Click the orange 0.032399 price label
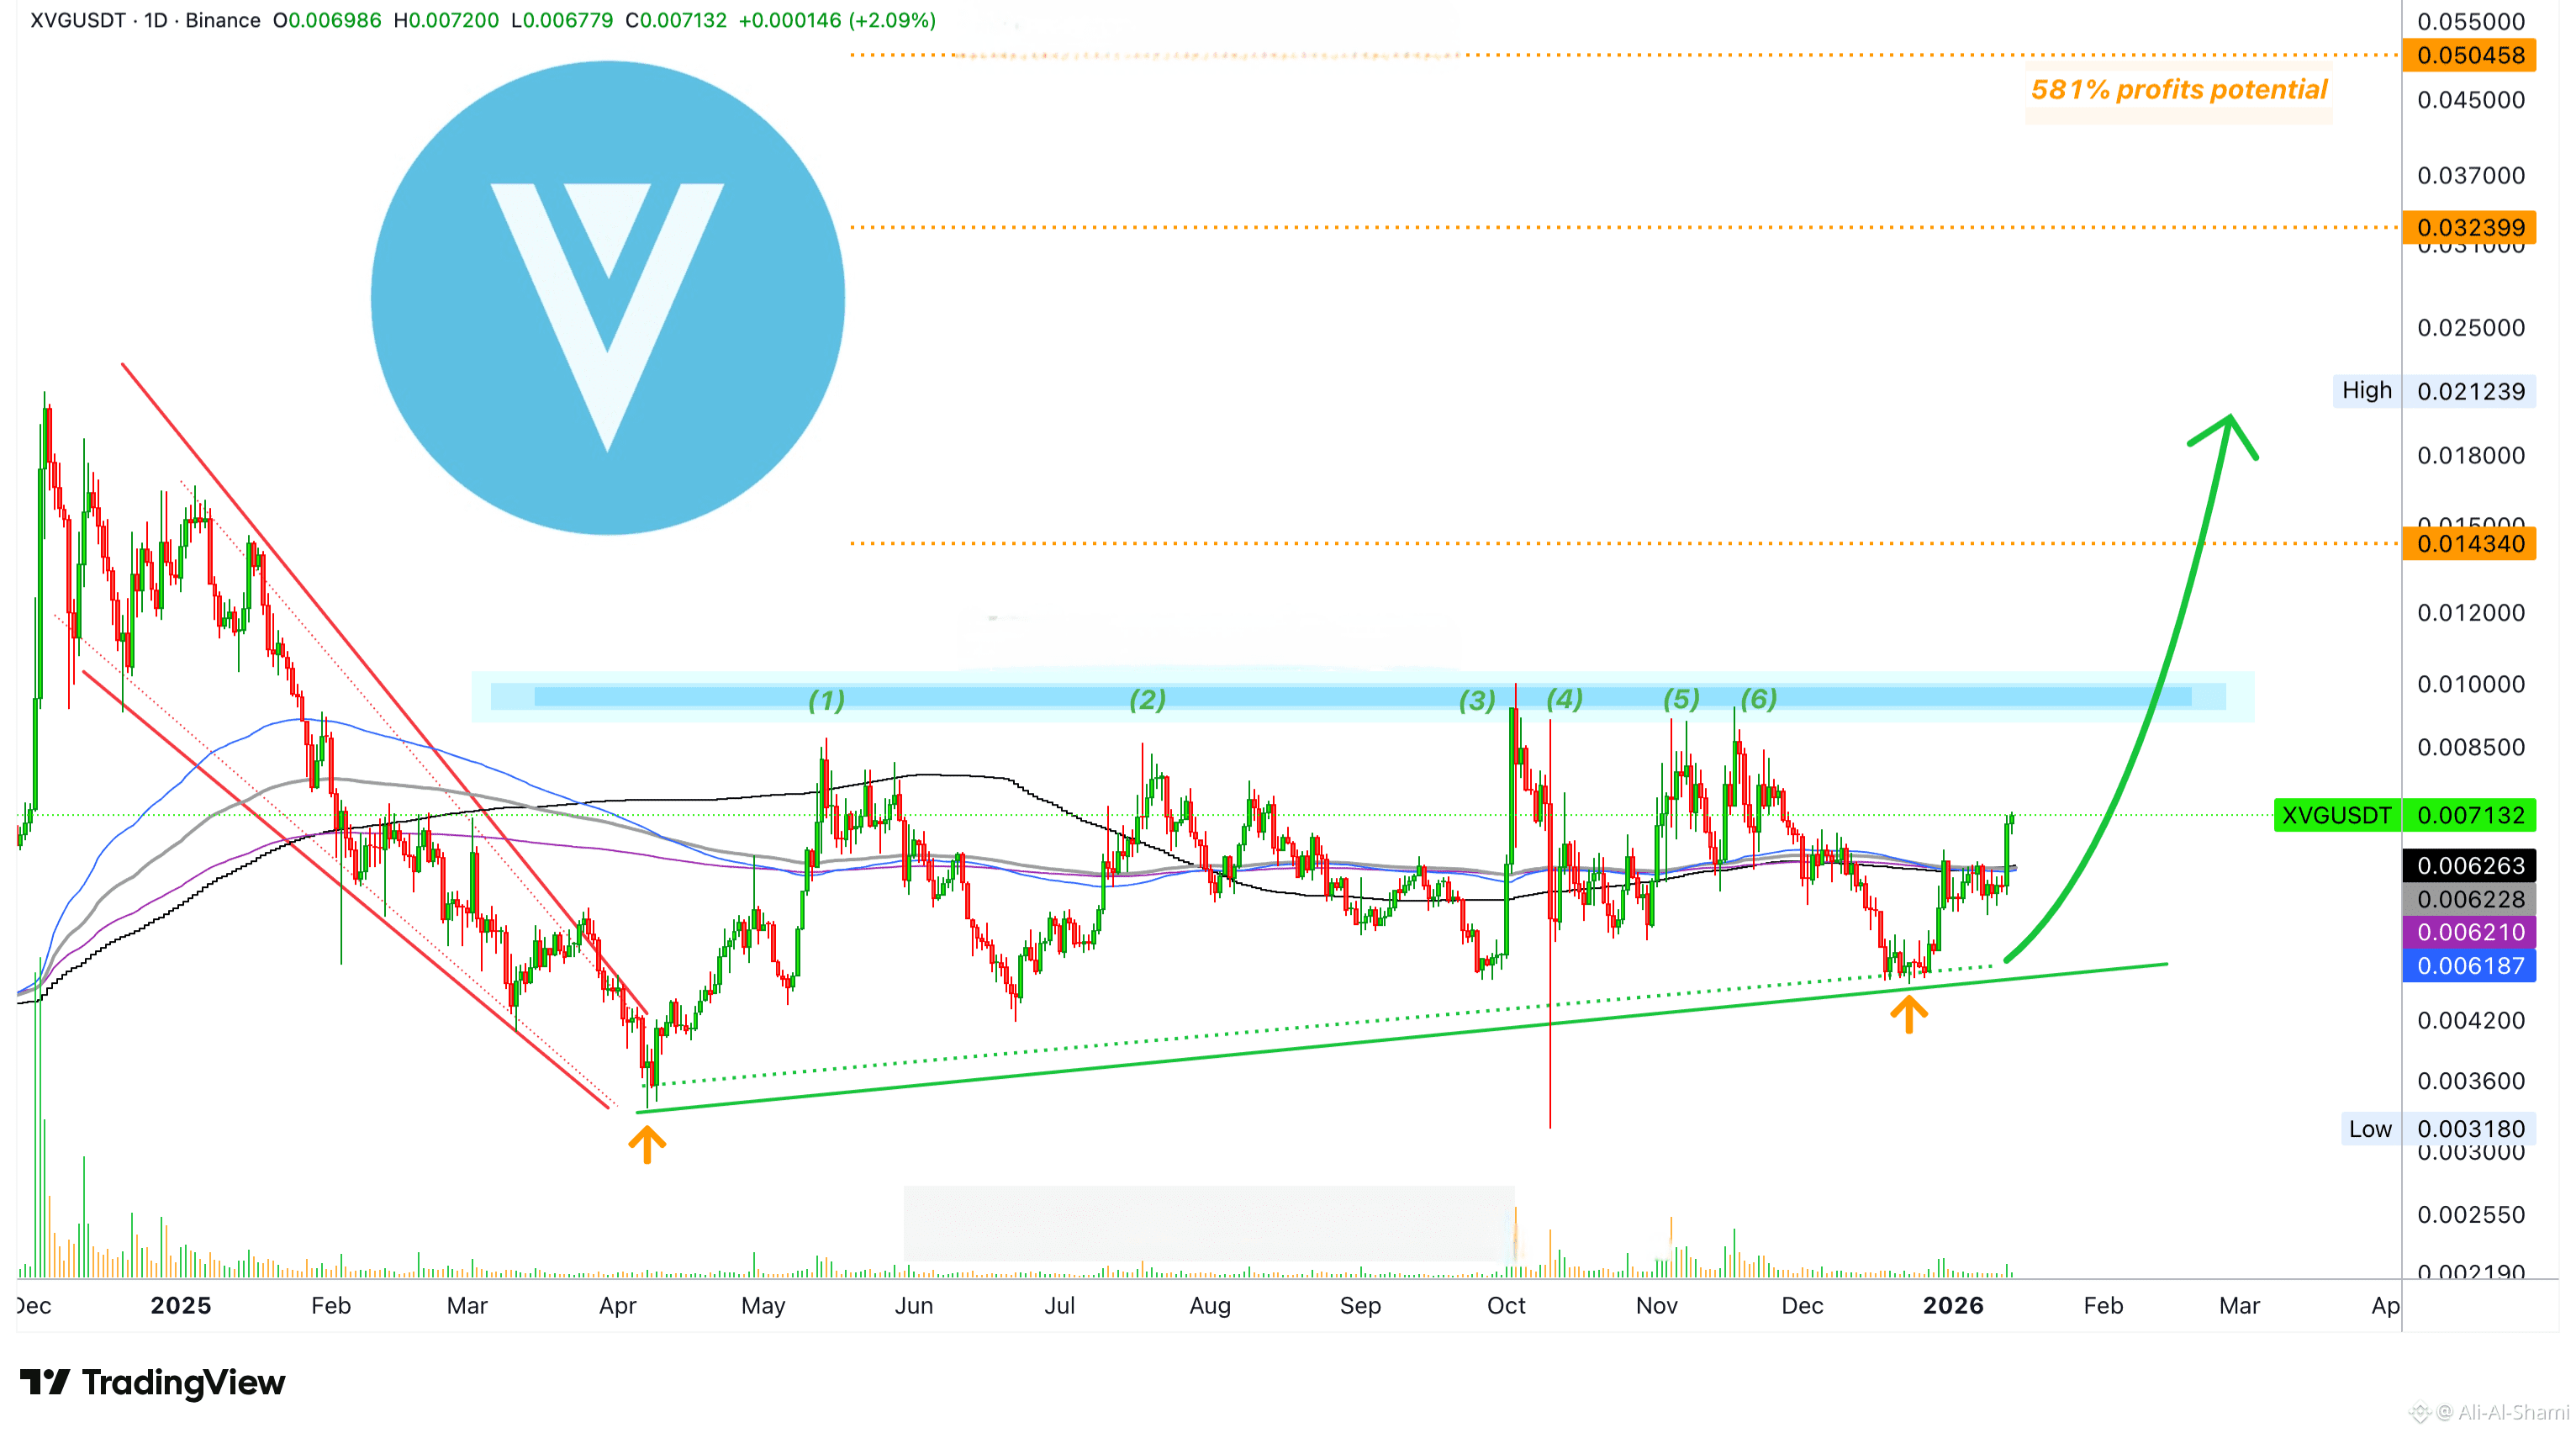This screenshot has width=2576, height=1433. pos(2468,227)
